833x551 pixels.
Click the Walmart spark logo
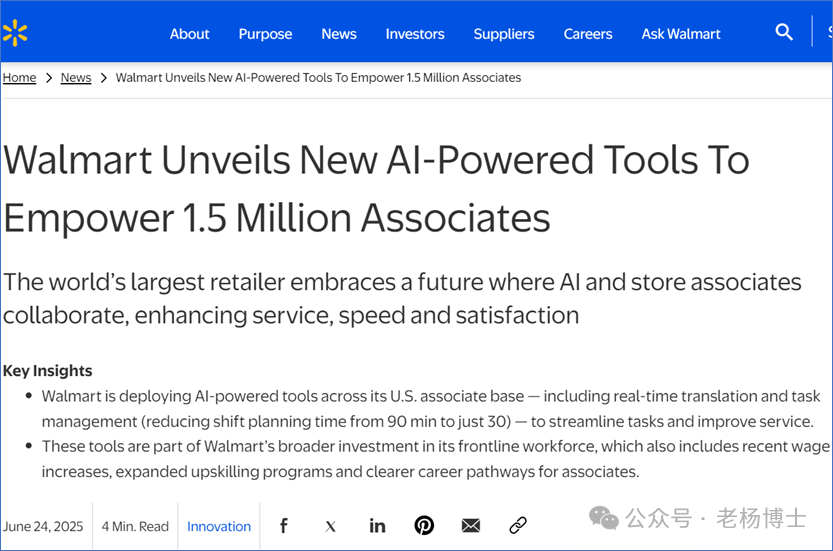point(15,33)
